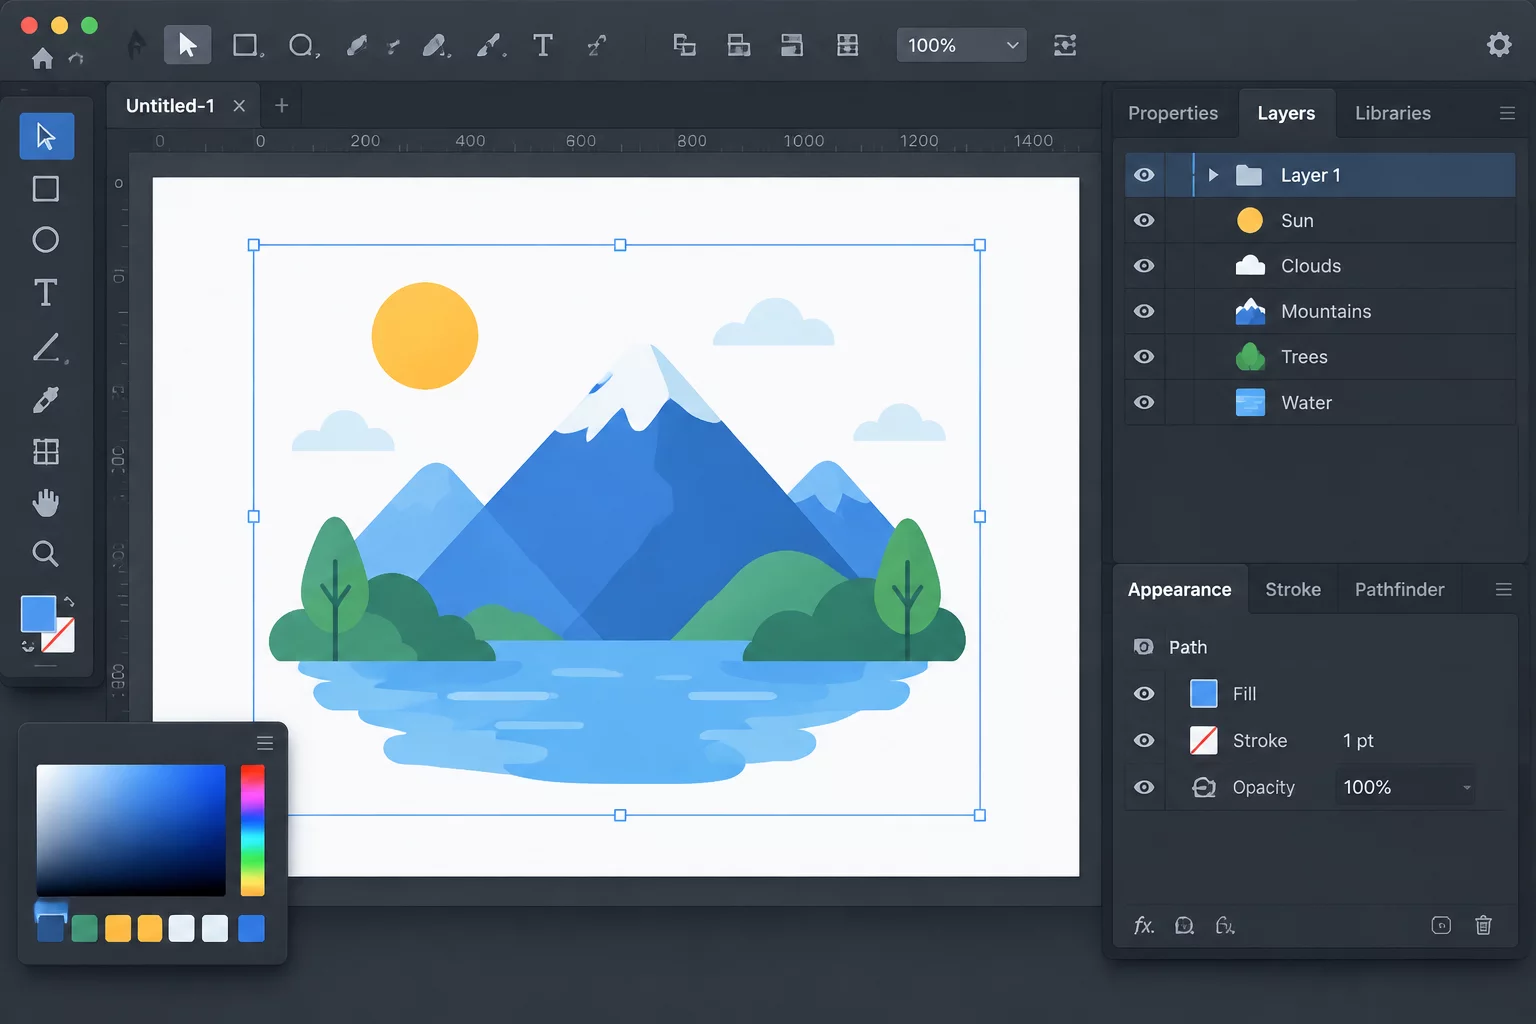
Task: Select the Rectangle tool in left toolbox
Action: click(x=46, y=189)
